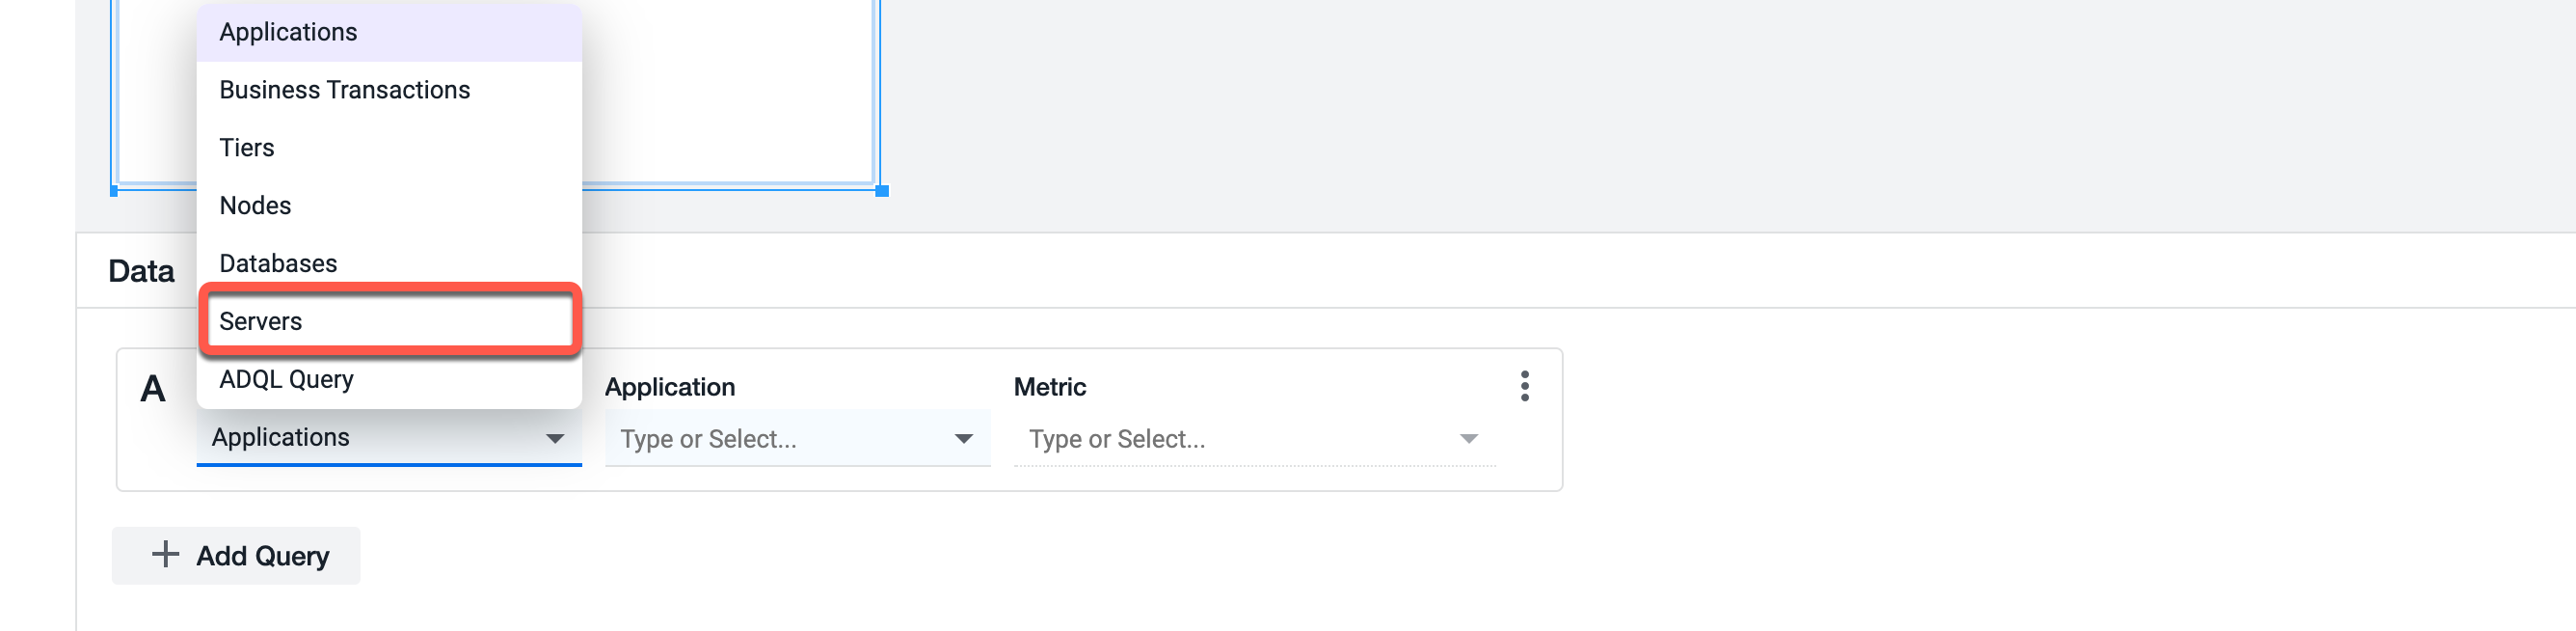Expand the Metric Type or Select dropdown
The width and height of the screenshot is (2576, 631).
click(x=1254, y=439)
